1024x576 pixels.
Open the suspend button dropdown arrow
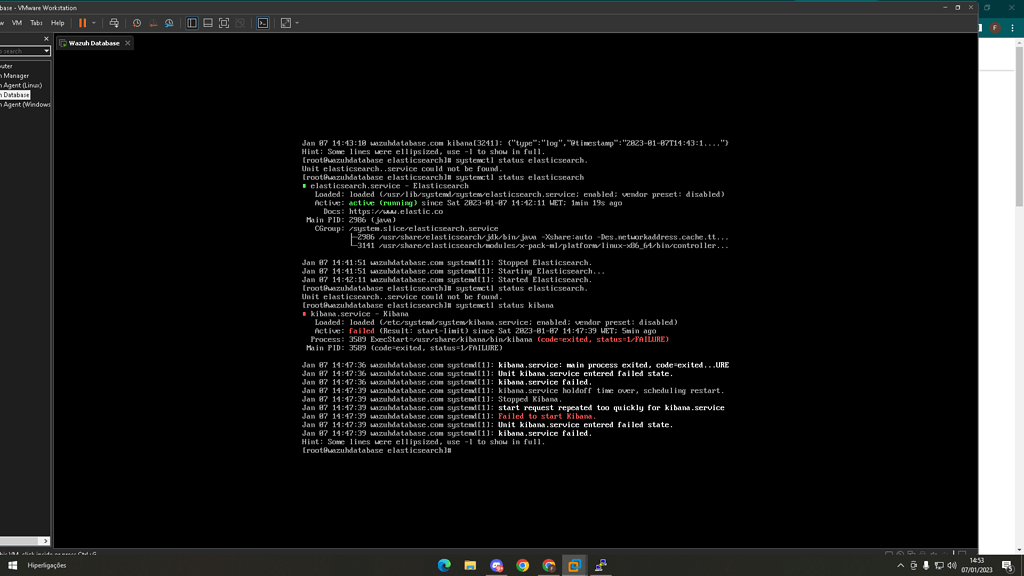coord(95,22)
